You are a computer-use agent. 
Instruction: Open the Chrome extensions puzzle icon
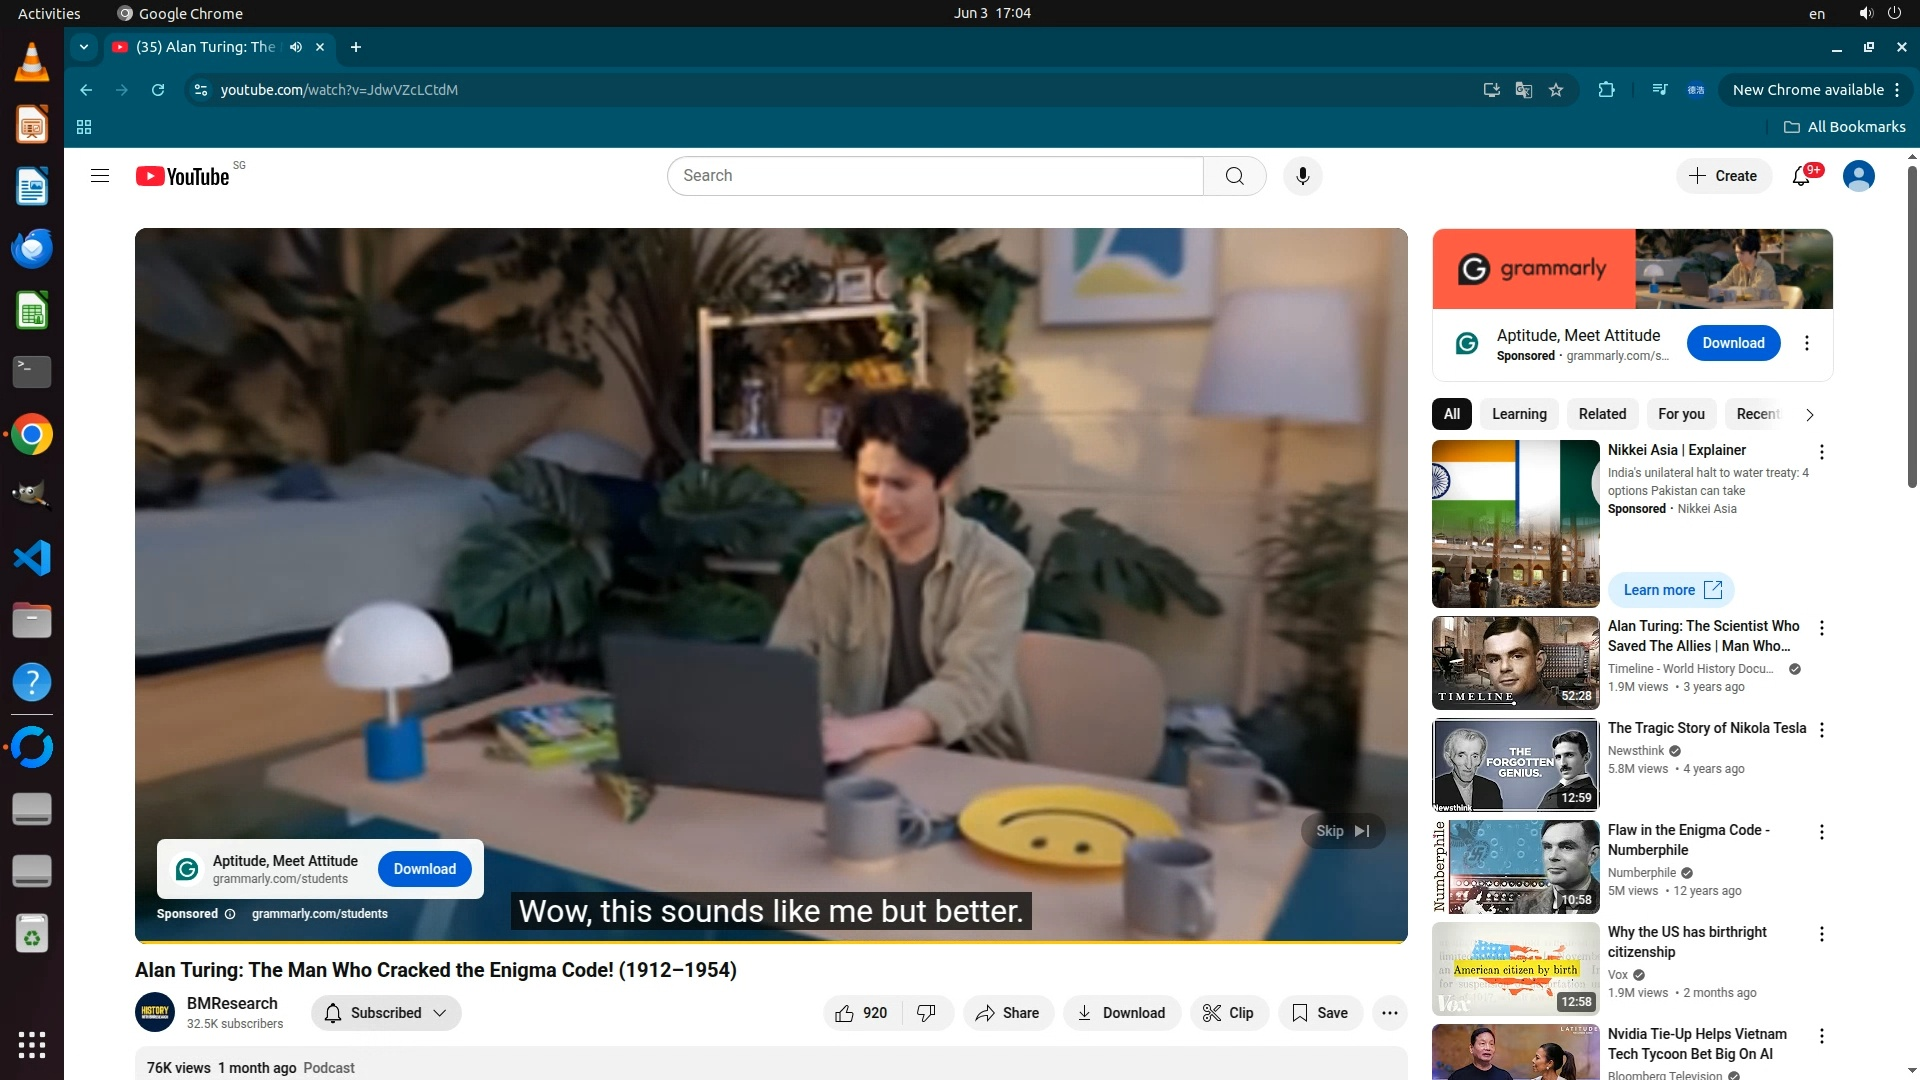coord(1606,90)
